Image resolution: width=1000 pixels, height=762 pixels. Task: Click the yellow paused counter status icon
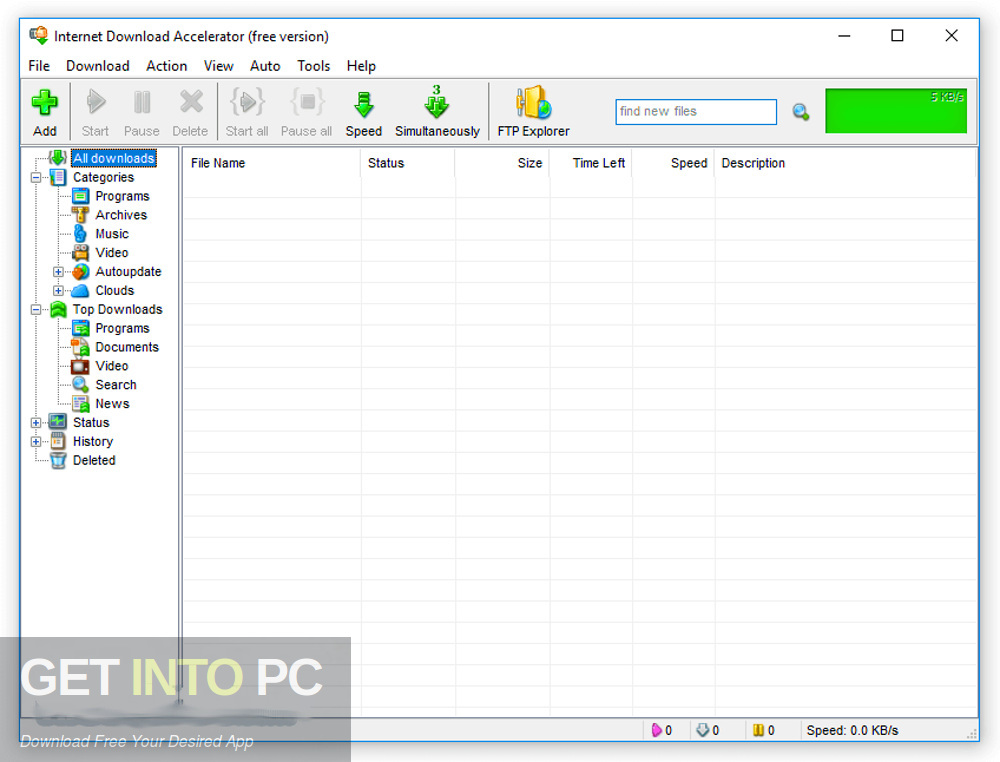[758, 730]
